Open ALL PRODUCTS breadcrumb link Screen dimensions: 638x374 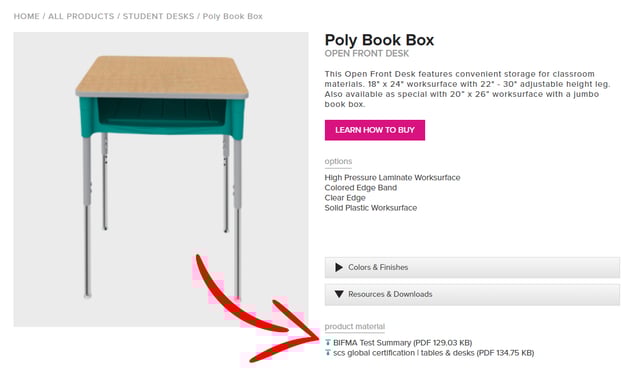(x=81, y=16)
